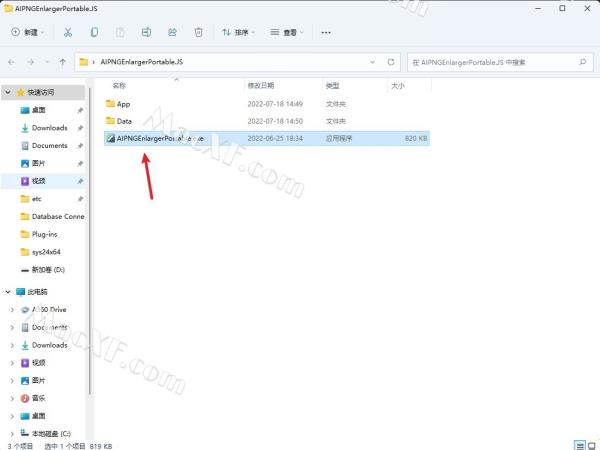Click the Forward navigation arrow
The height and width of the screenshot is (450, 600).
pos(31,62)
